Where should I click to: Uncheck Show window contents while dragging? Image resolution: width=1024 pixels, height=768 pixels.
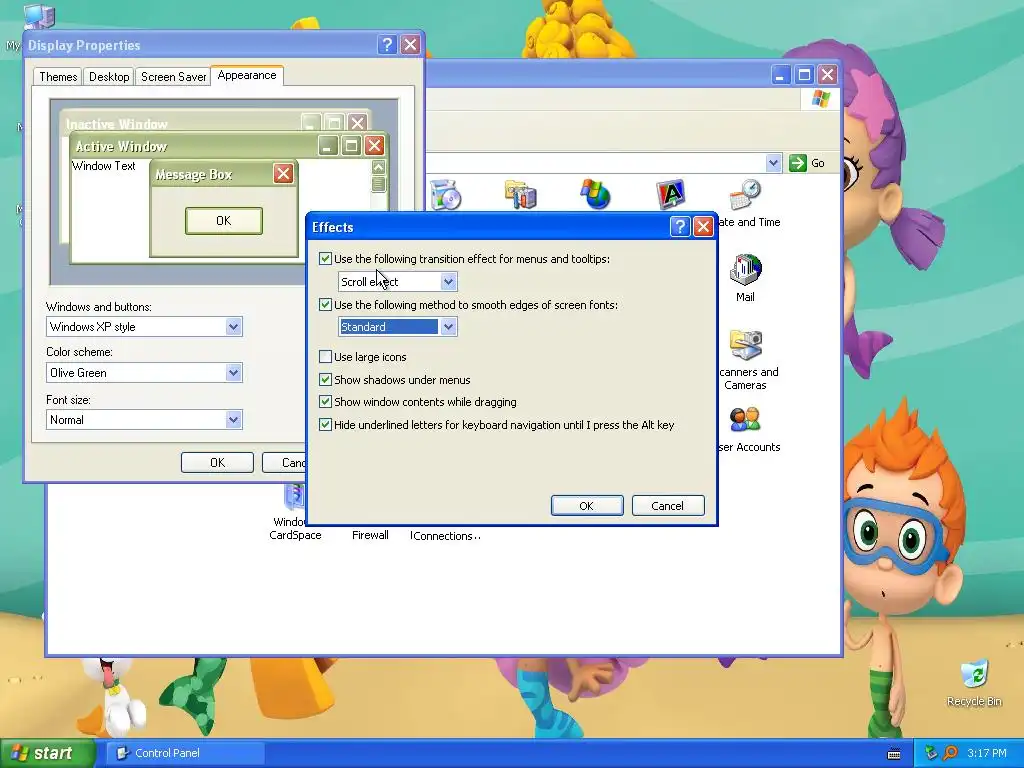[x=325, y=402]
